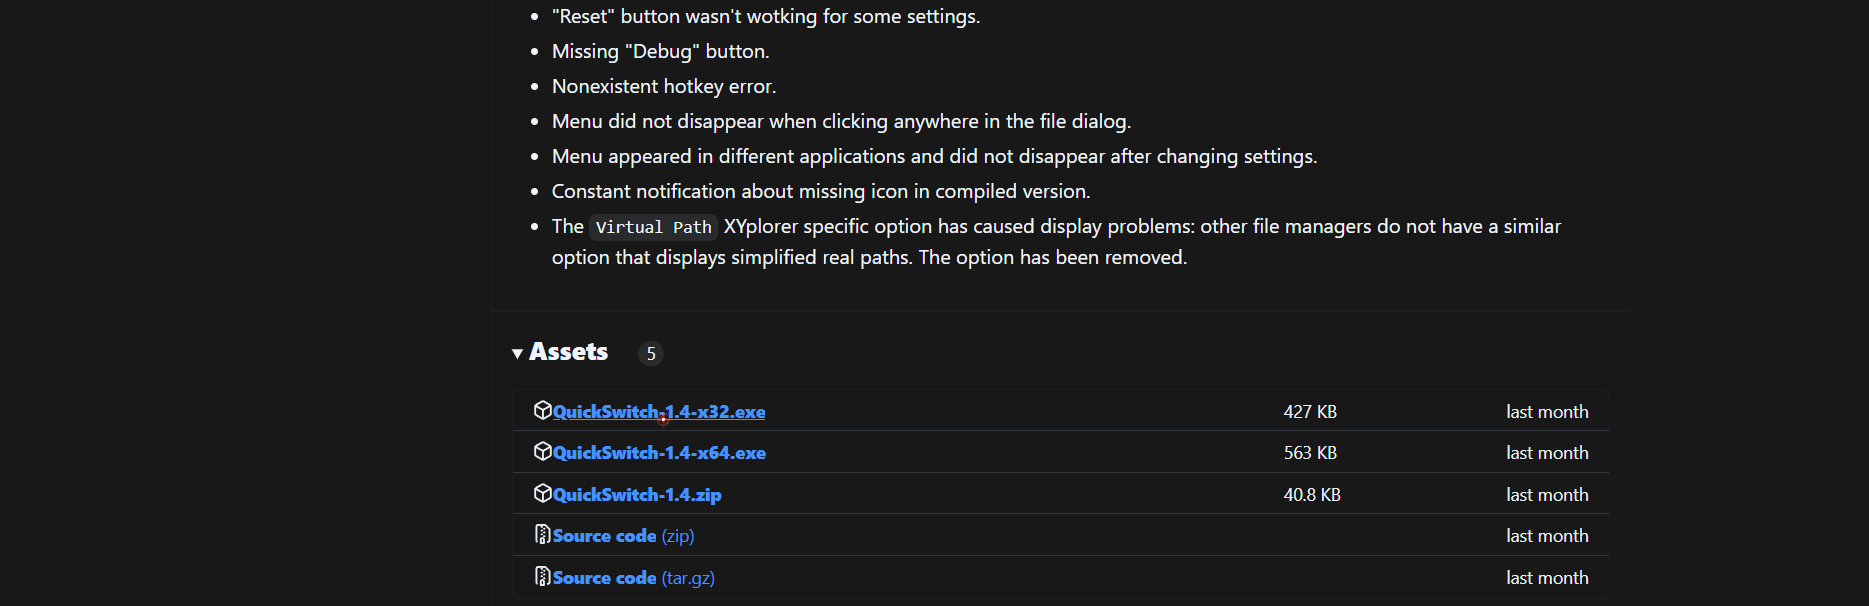Click the 427 KB file size
This screenshot has height=606, width=1869.
click(1310, 412)
